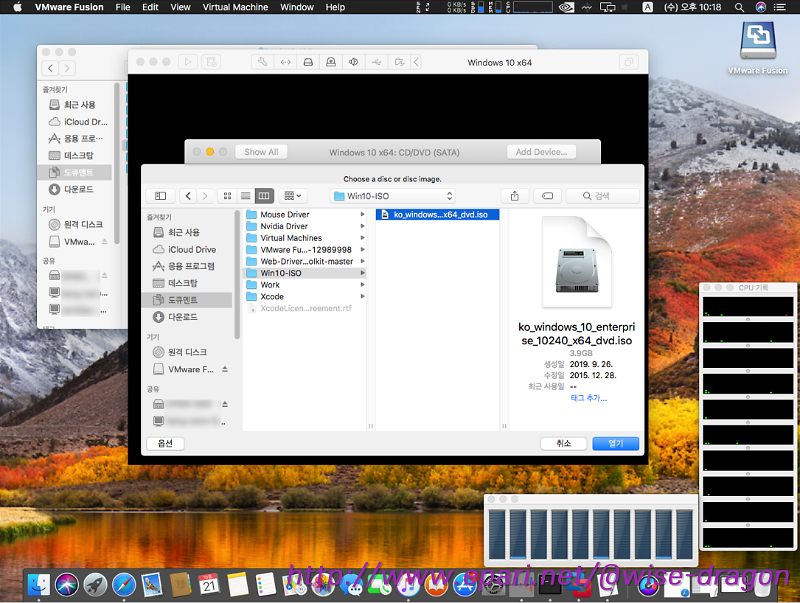Expand the Work folder arrow

[362, 285]
